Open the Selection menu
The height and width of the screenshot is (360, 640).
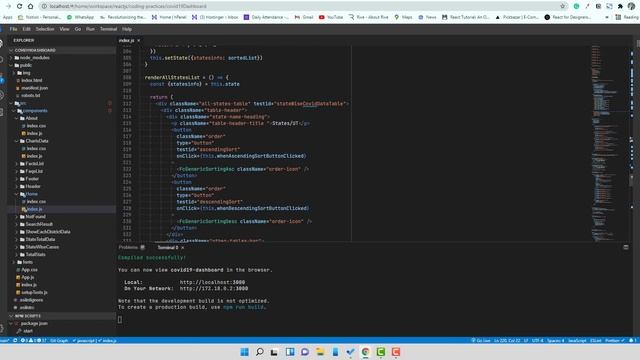[45, 29]
